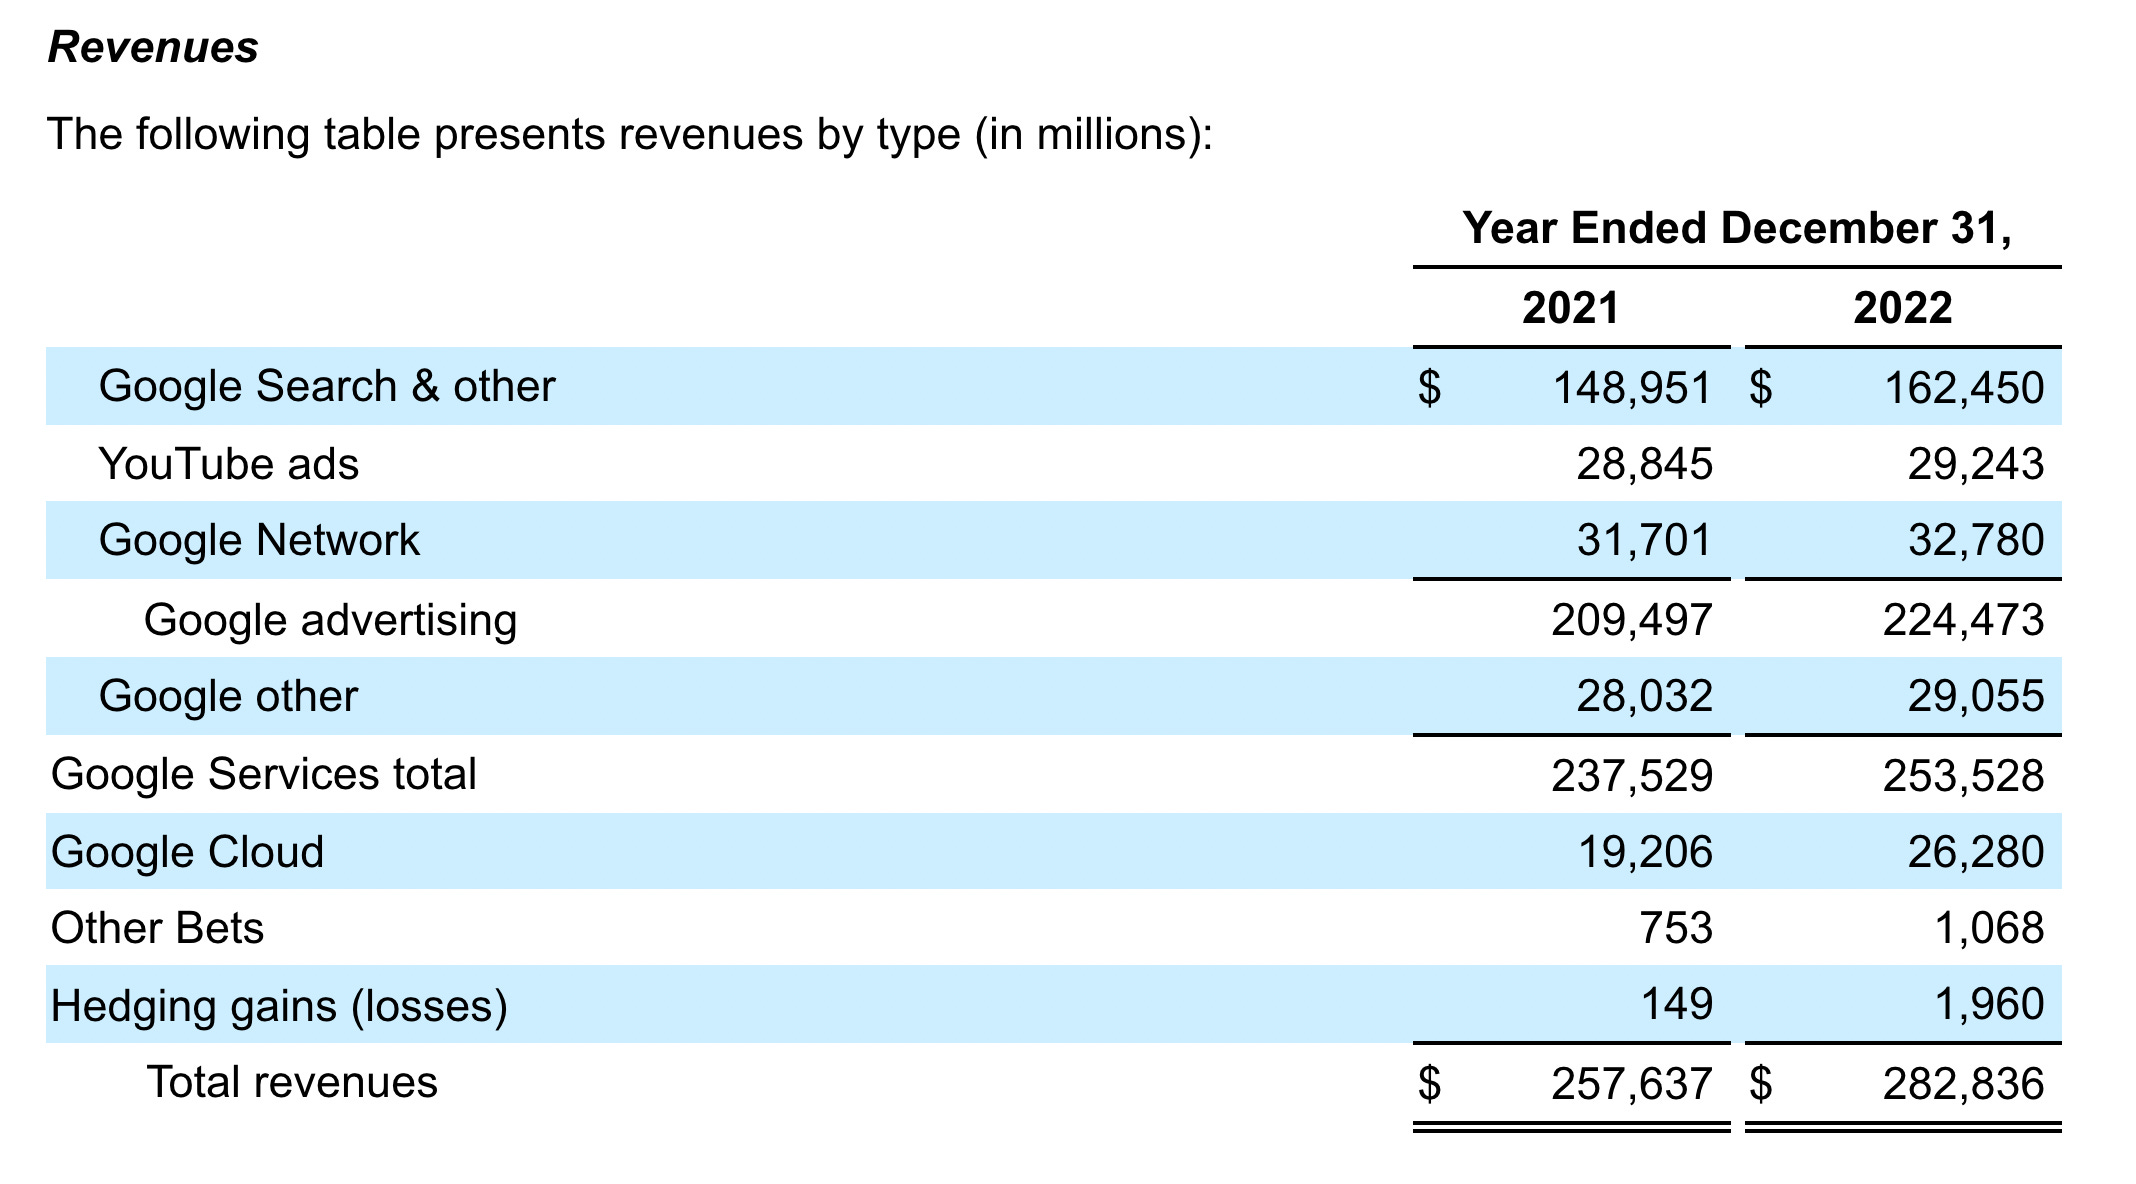Select the 2022 column header
The image size is (2136, 1184).
pos(1902,307)
